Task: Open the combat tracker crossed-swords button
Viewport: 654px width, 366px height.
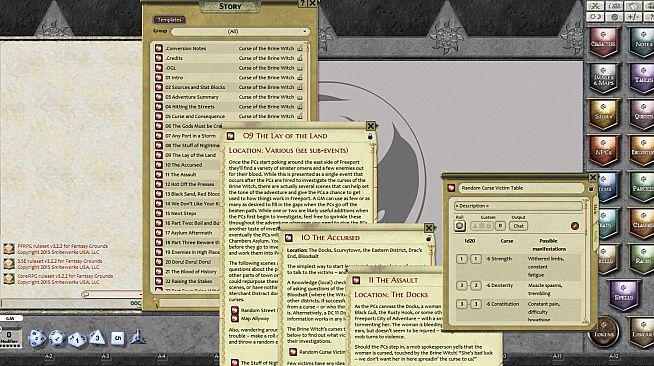Action: [595, 6]
